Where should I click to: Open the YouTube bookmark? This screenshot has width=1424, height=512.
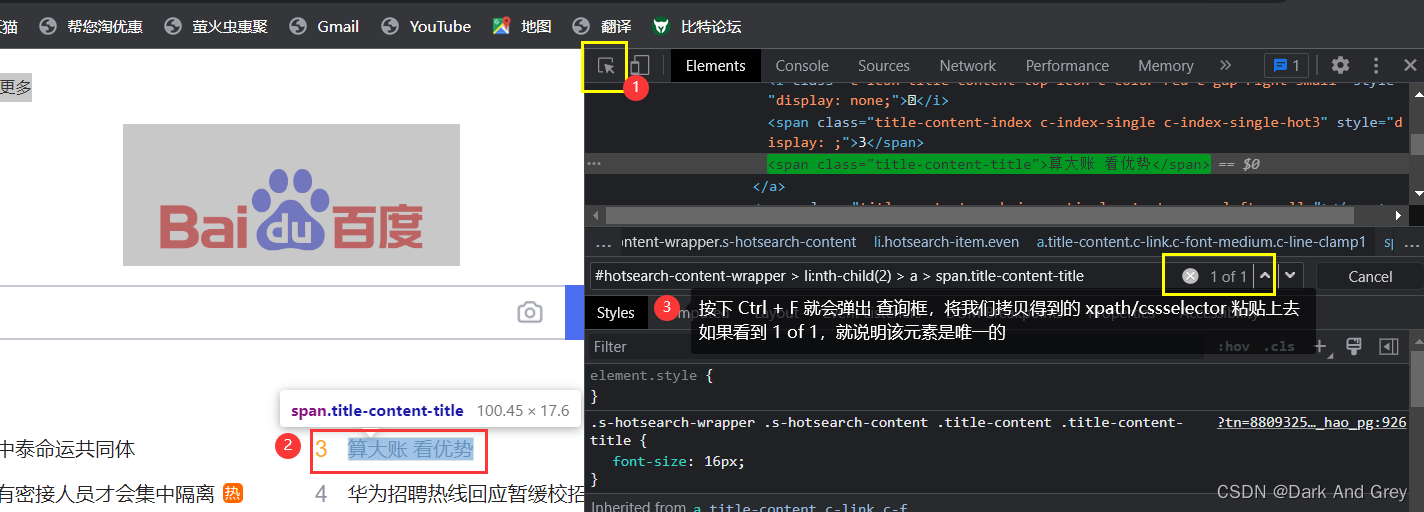[426, 26]
